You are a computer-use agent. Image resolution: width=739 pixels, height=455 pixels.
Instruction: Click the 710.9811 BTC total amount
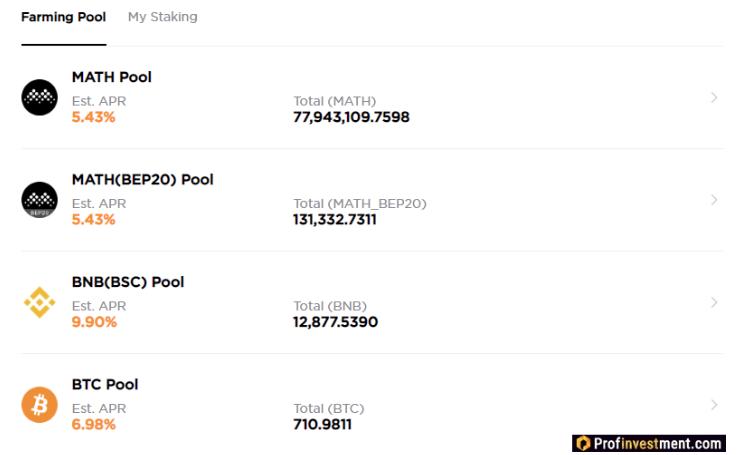[x=322, y=425]
